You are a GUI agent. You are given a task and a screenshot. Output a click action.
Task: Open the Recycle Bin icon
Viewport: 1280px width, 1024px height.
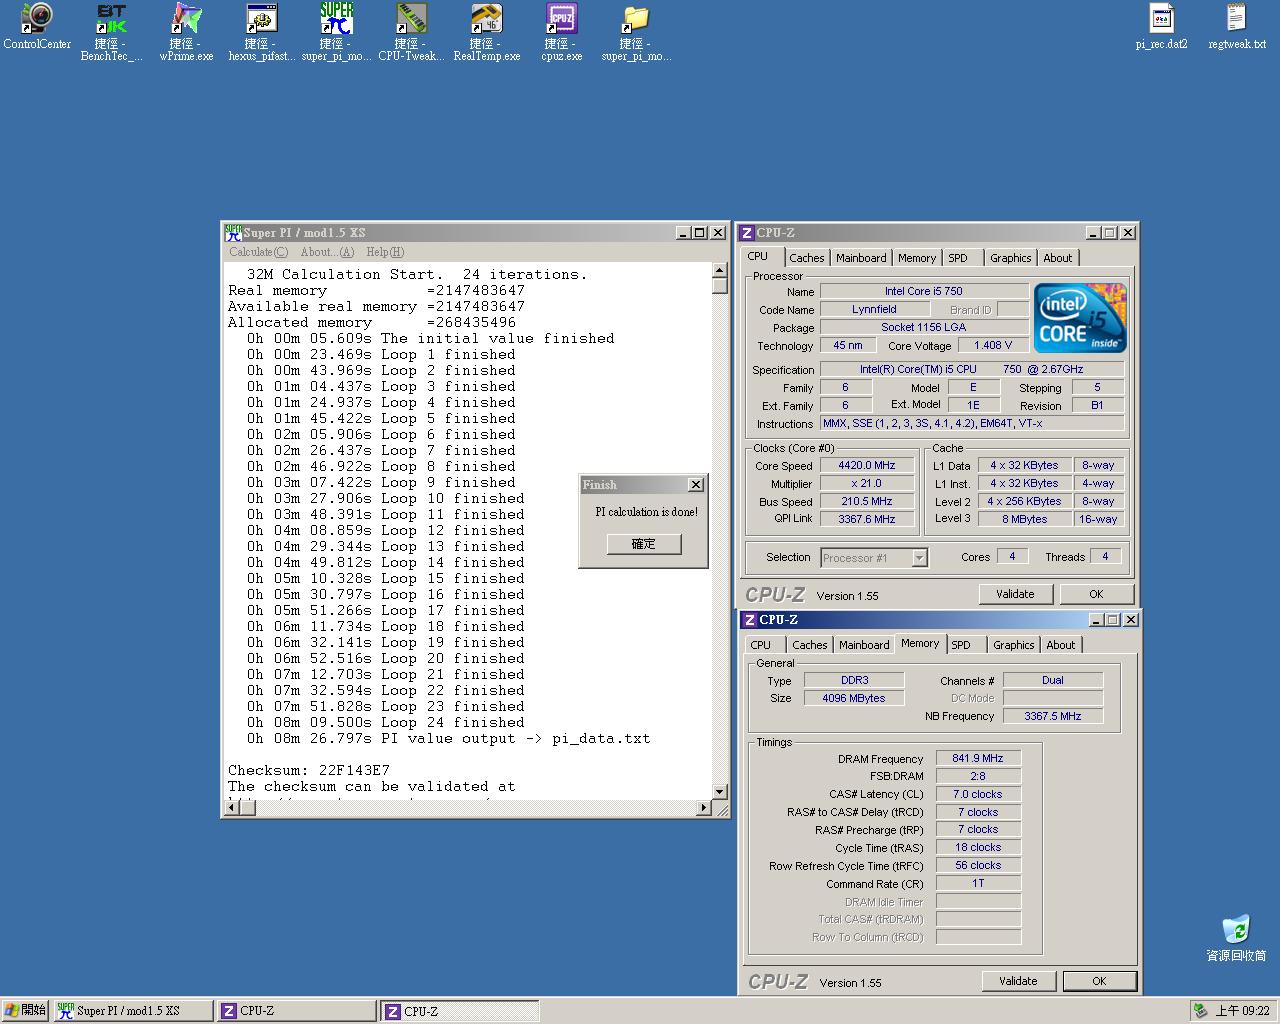click(x=1236, y=930)
